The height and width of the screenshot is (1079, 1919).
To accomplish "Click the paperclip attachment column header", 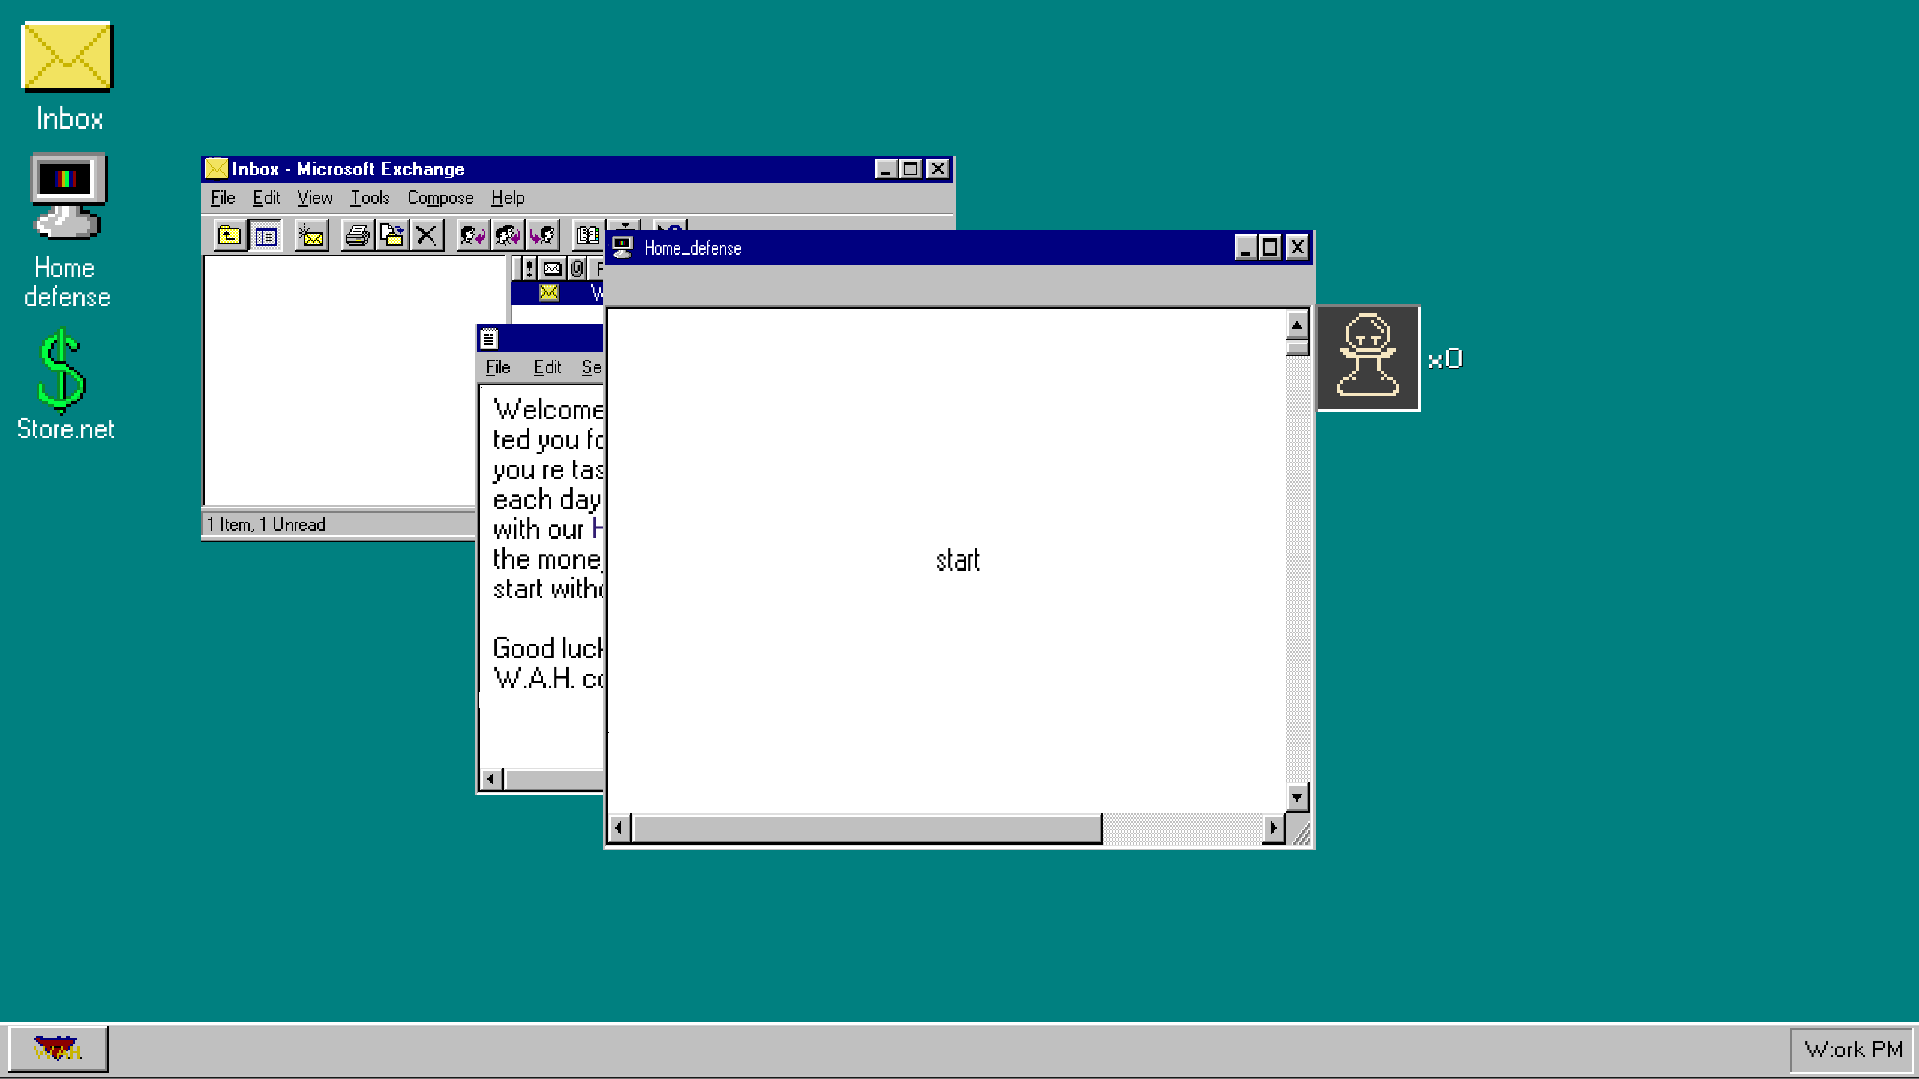I will click(x=577, y=268).
